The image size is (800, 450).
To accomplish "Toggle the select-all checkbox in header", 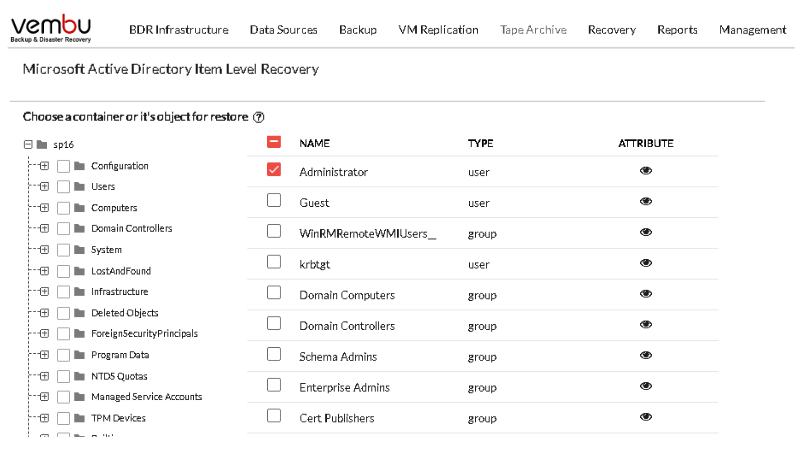I will (274, 142).
